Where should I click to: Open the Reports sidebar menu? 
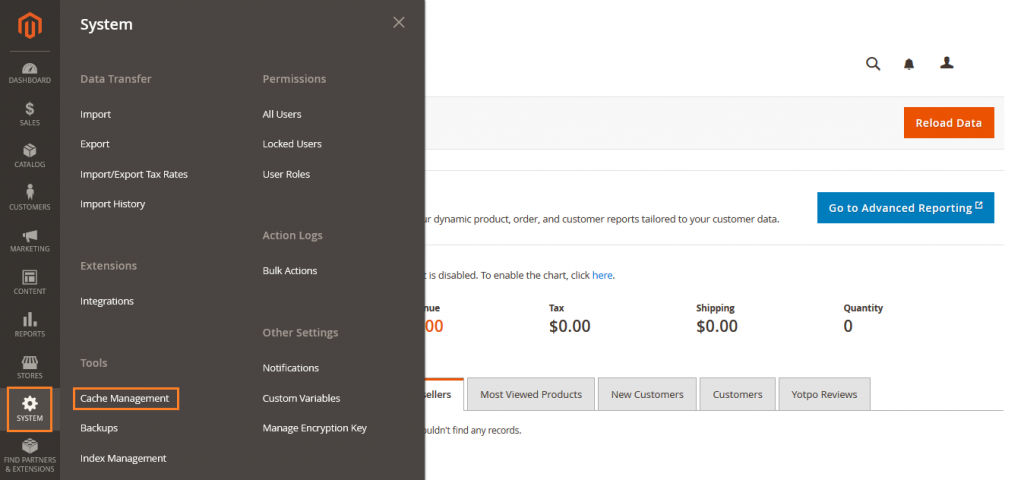pyautogui.click(x=30, y=325)
